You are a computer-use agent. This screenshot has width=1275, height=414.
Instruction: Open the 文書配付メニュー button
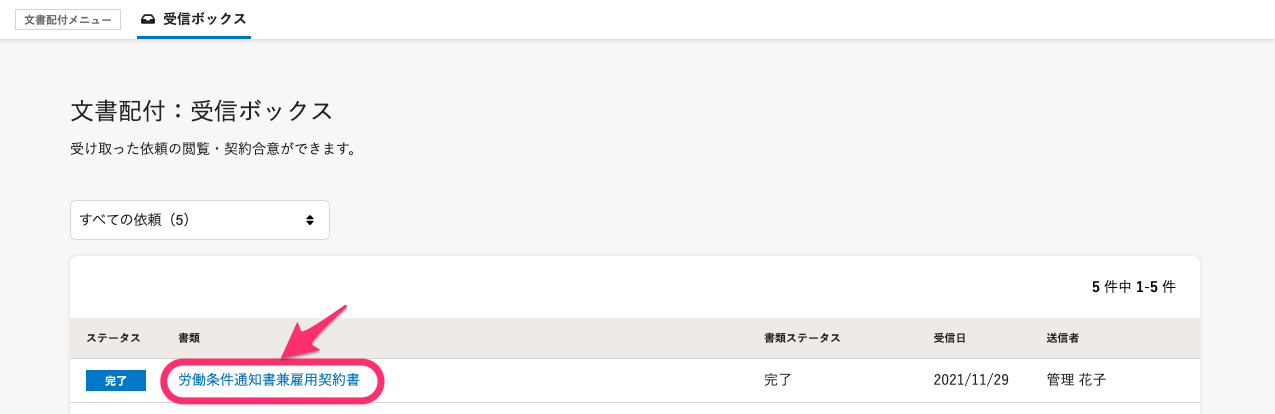pyautogui.click(x=68, y=19)
